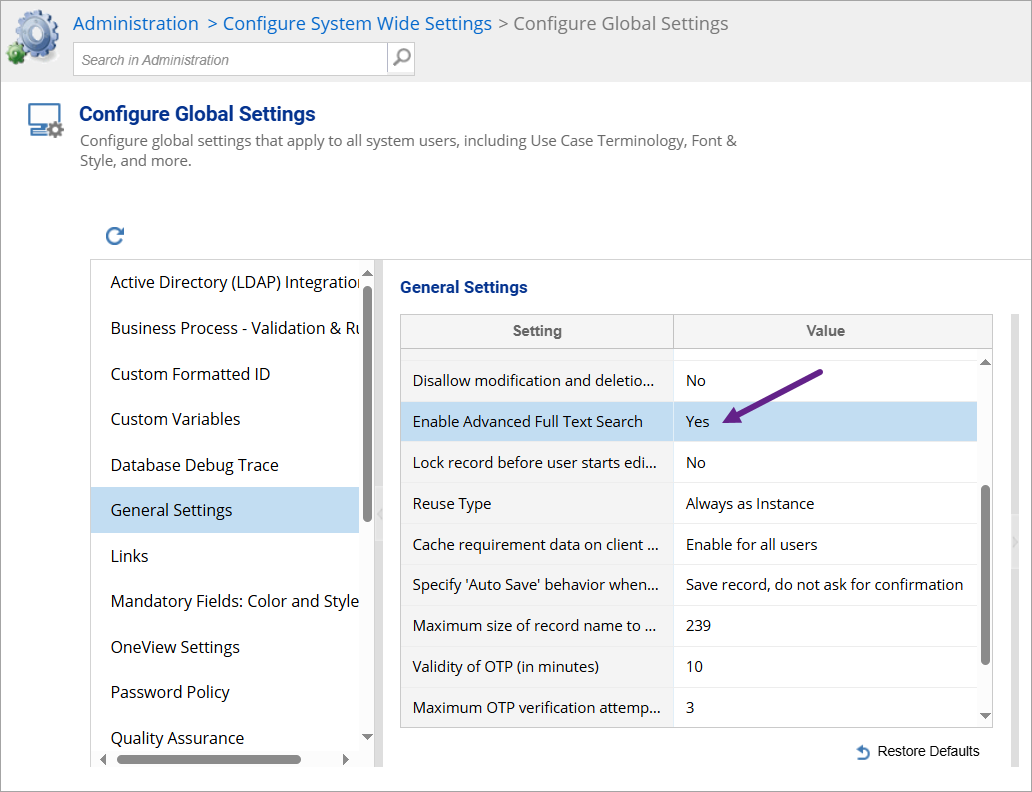Open the Custom Formatted ID category
Viewport: 1032px width, 792px height.
(225, 374)
